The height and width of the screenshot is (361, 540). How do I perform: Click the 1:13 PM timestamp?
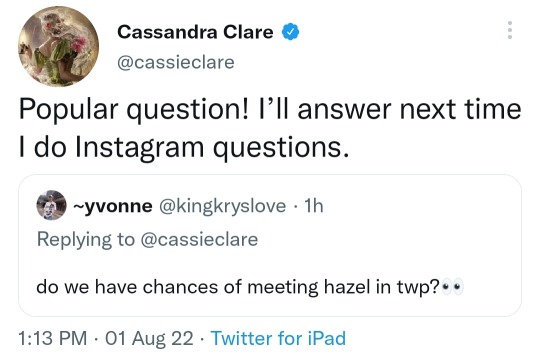coord(53,338)
